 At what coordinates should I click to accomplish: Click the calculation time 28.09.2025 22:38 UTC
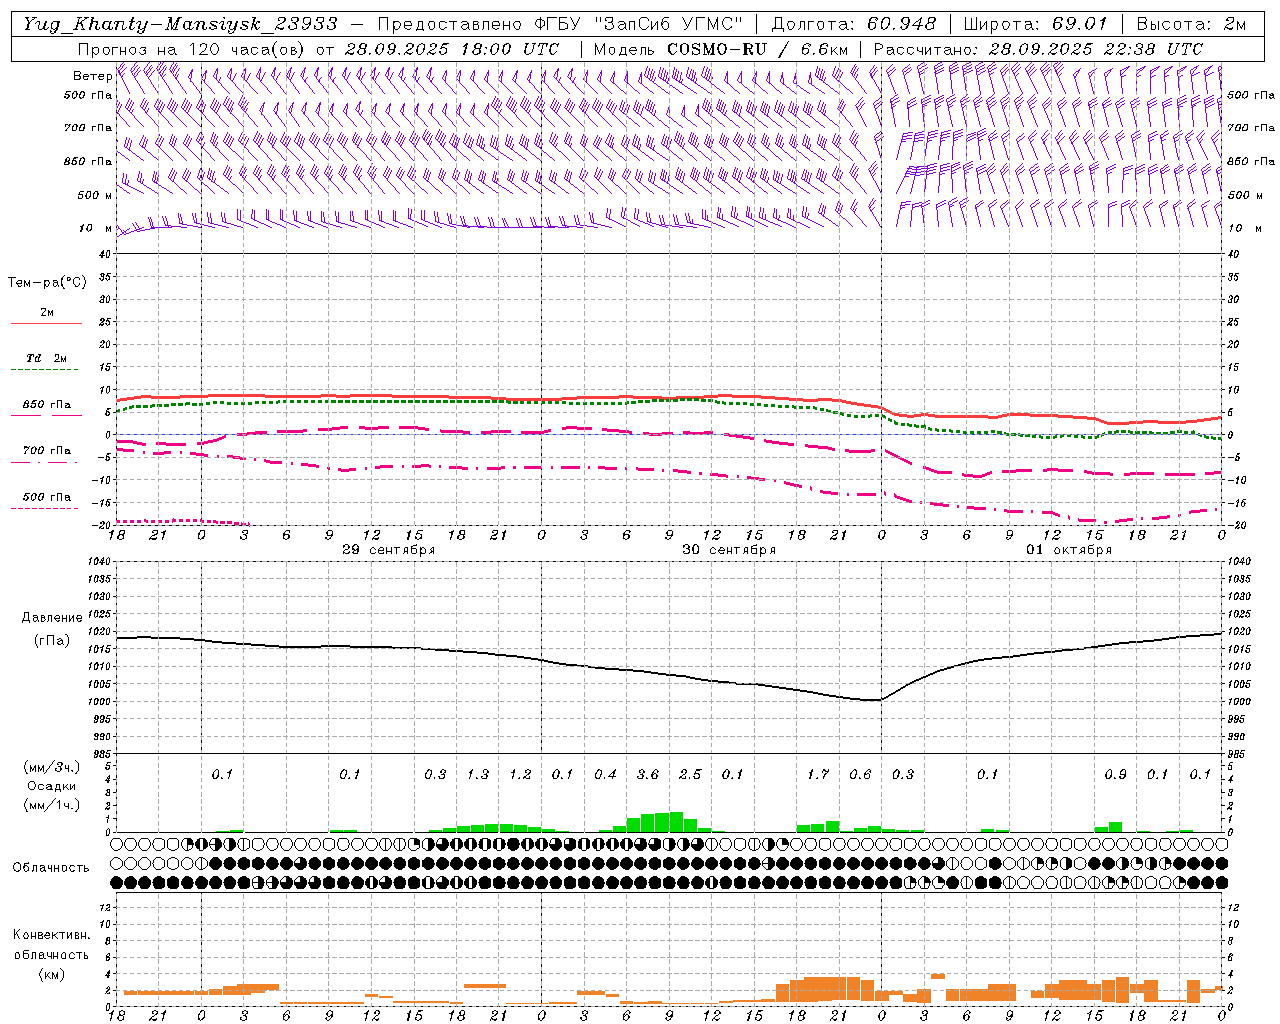tap(1096, 49)
